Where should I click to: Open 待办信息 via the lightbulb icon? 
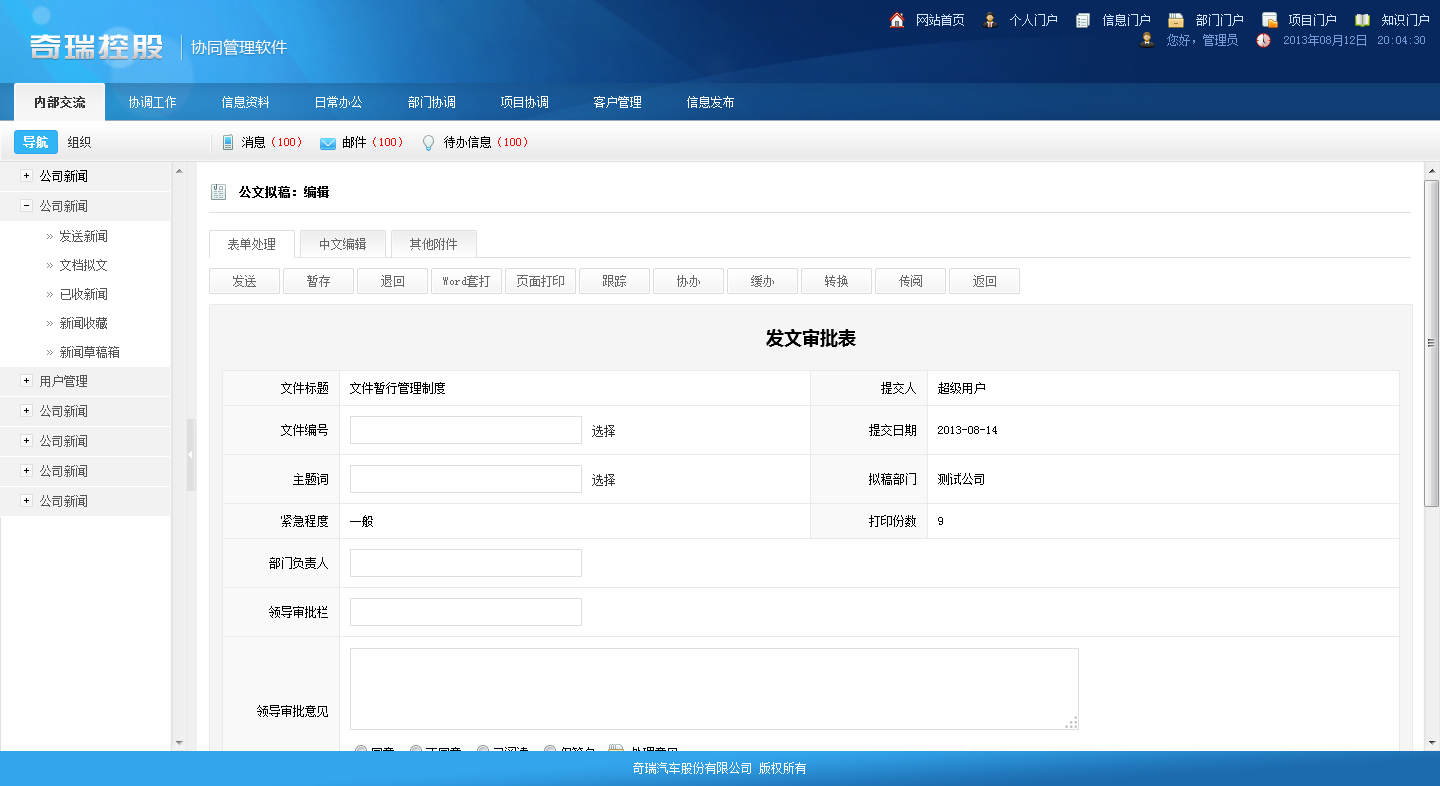coord(429,143)
